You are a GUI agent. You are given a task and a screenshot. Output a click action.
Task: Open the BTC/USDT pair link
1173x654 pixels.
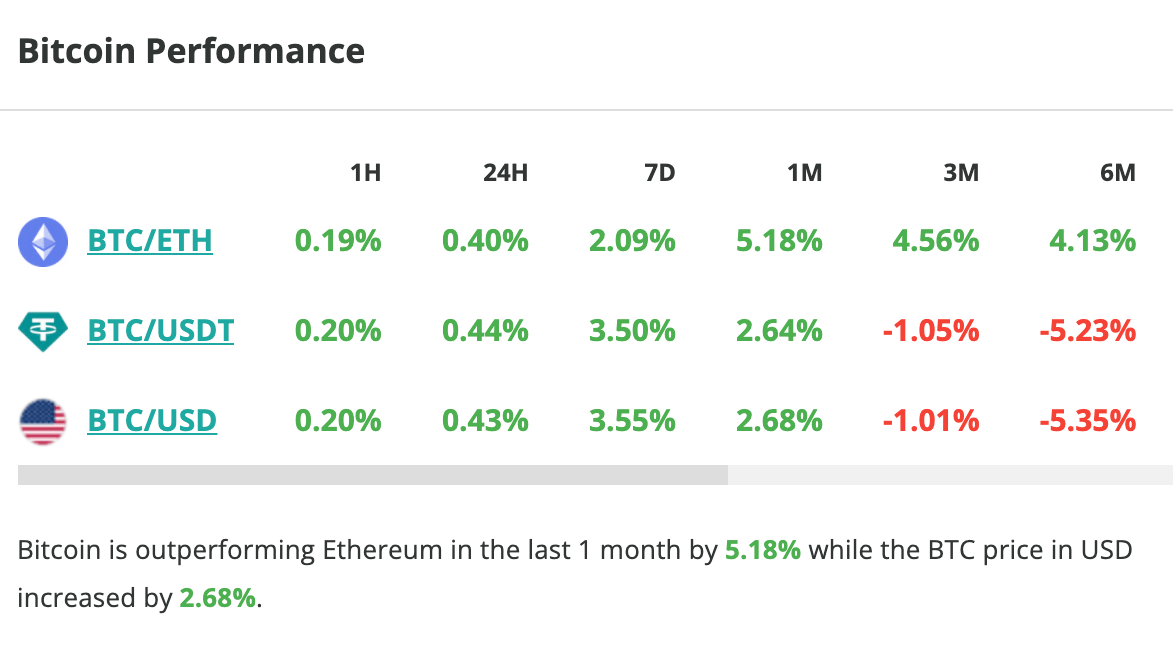[161, 330]
